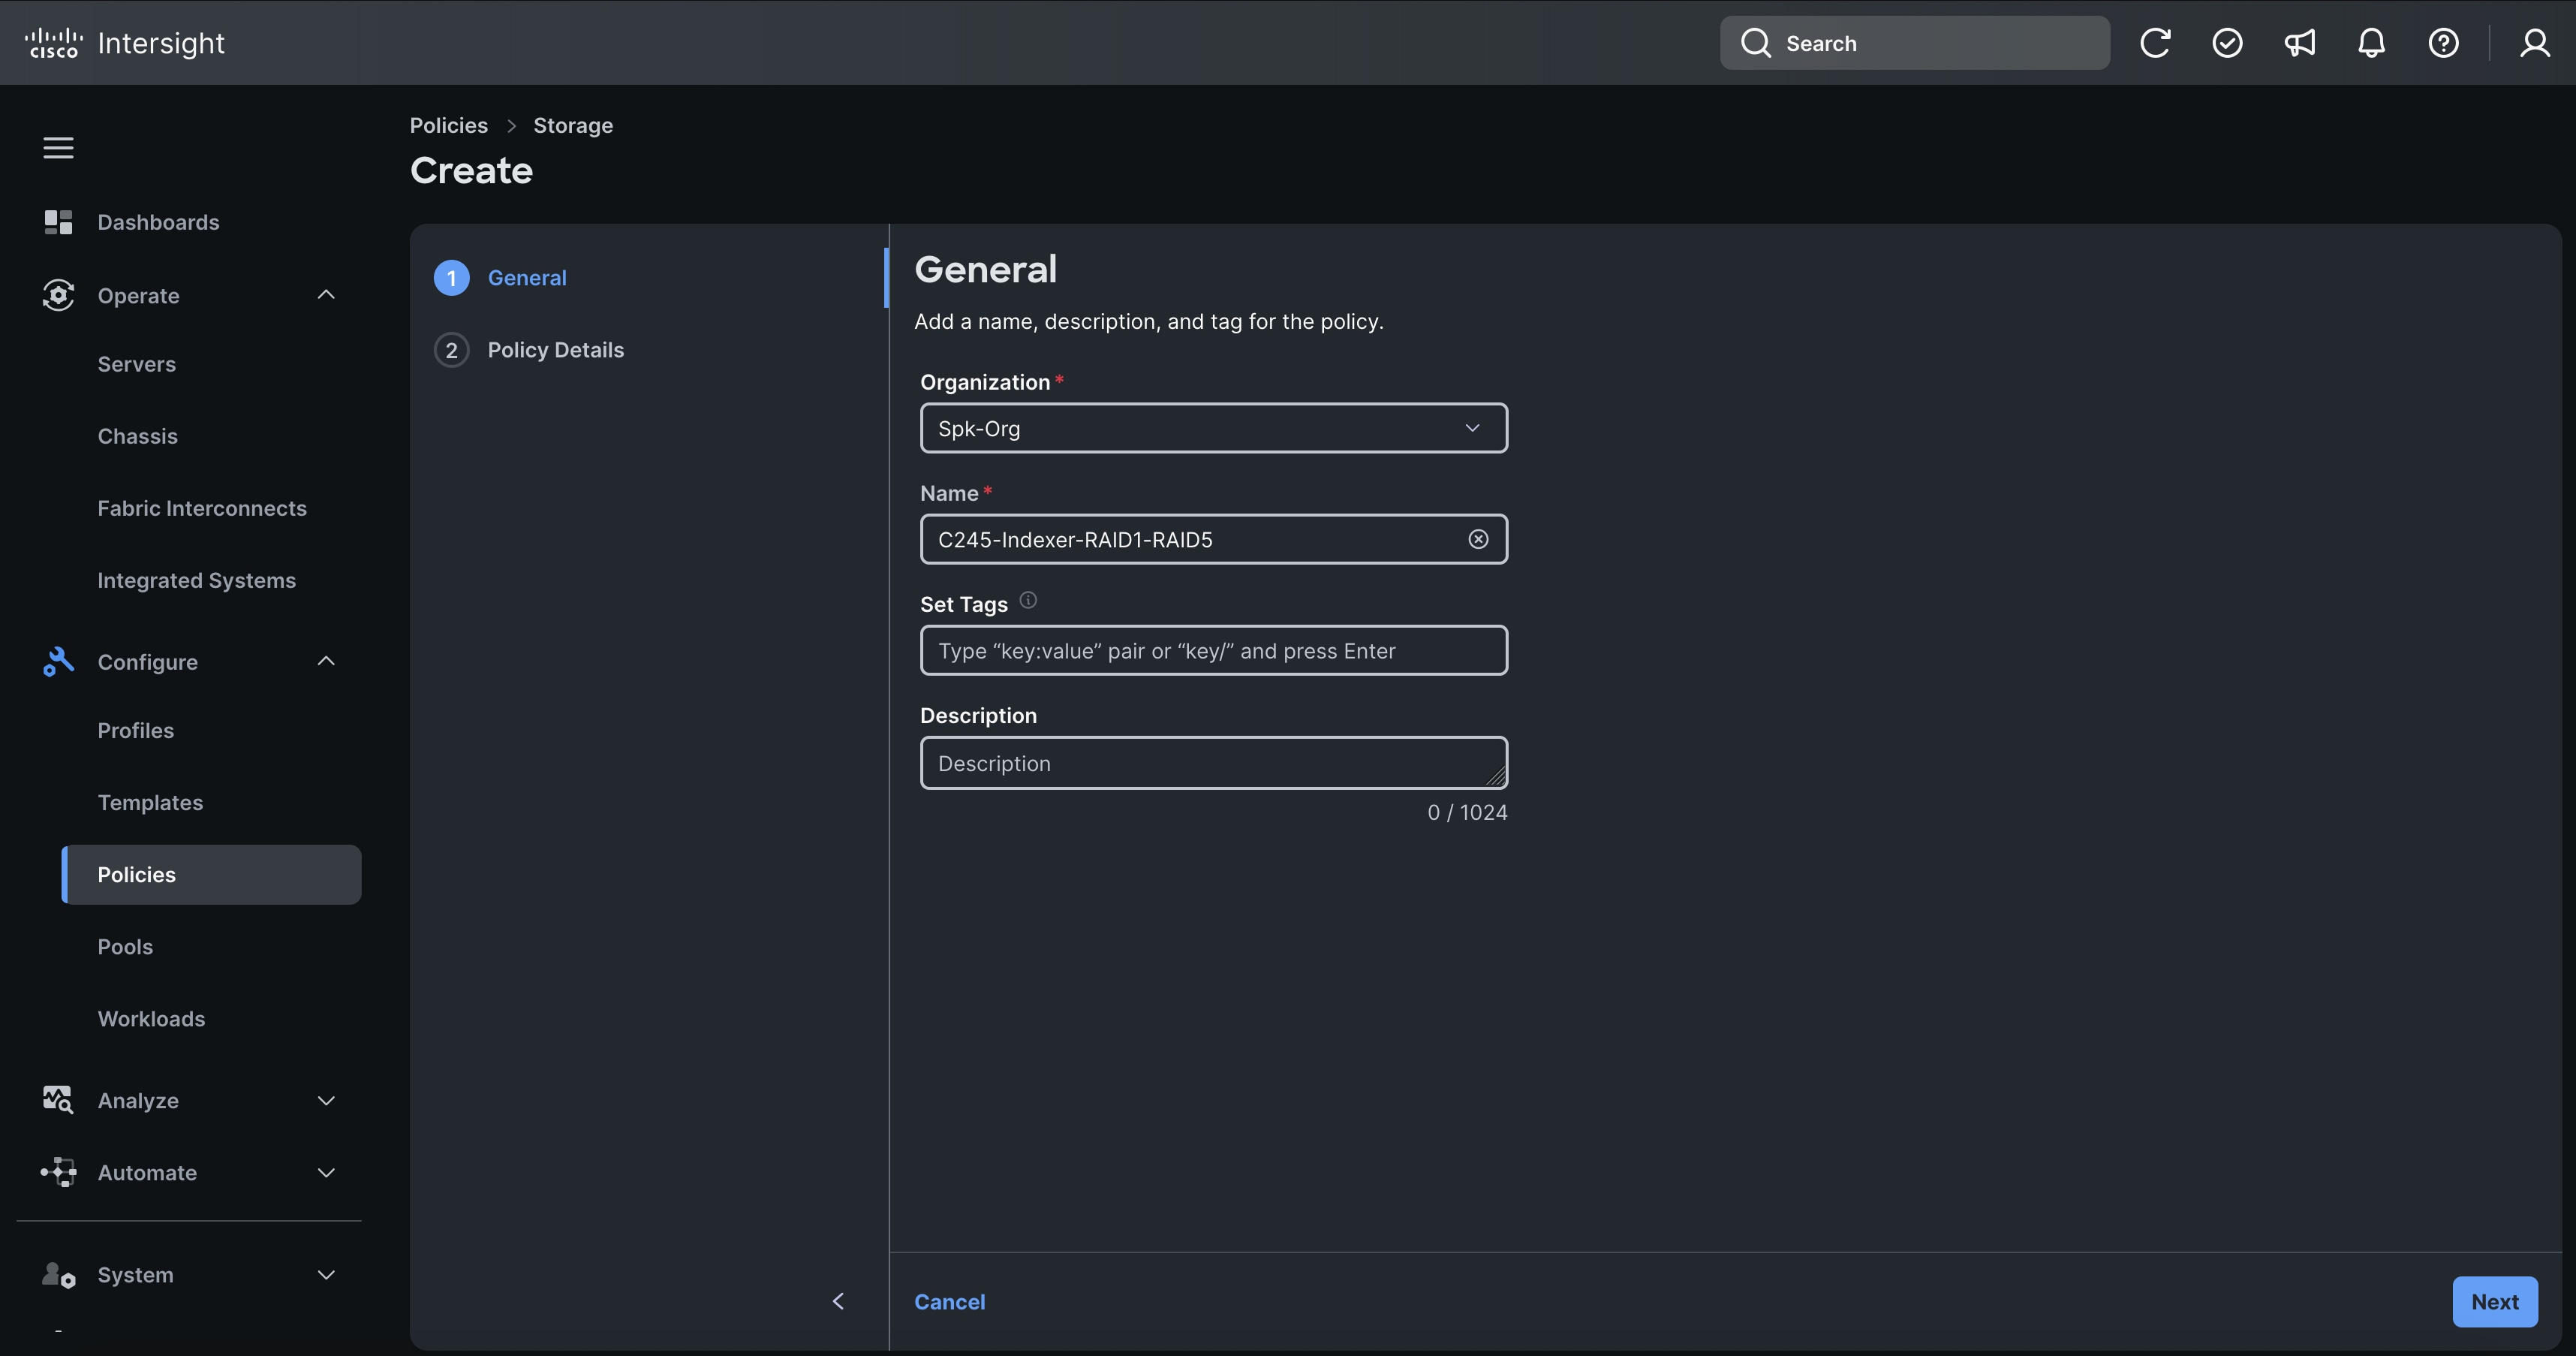The height and width of the screenshot is (1356, 2576).
Task: Clear the Name field with the x icon
Action: [1478, 539]
